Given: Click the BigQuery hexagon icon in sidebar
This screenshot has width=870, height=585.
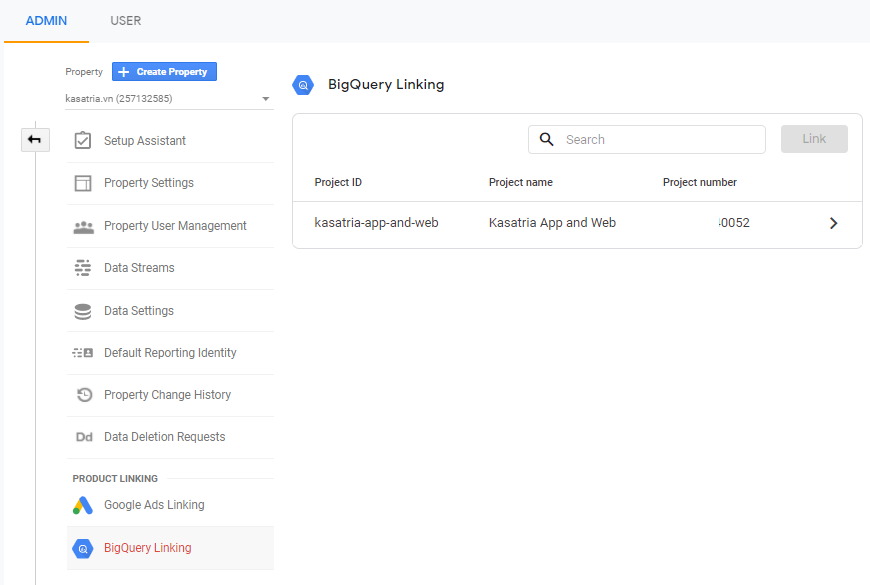Looking at the screenshot, I should (83, 548).
